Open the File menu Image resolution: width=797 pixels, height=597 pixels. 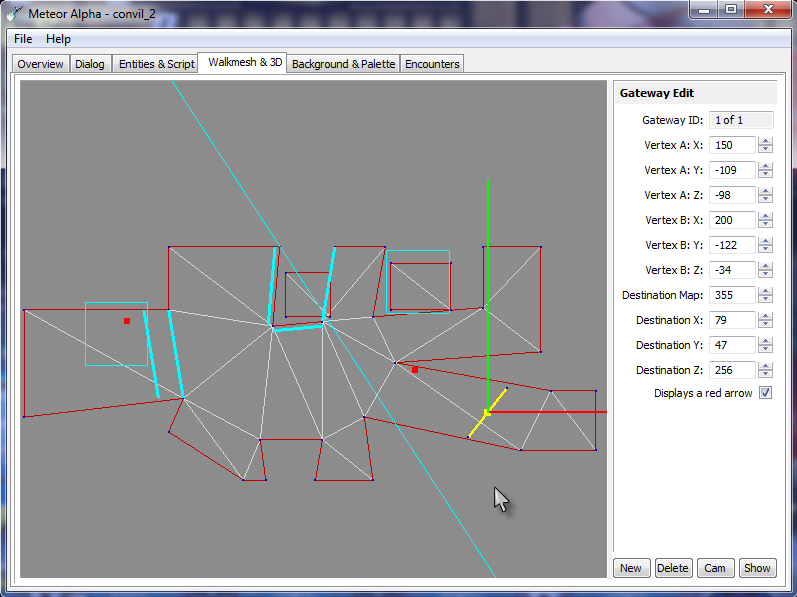click(x=23, y=39)
